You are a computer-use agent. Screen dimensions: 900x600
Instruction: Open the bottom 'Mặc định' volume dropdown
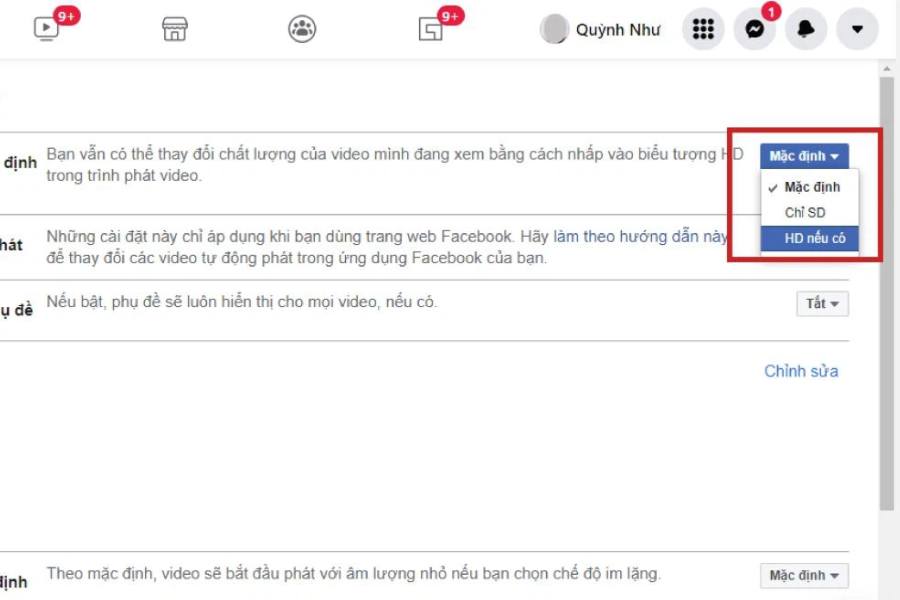(805, 575)
